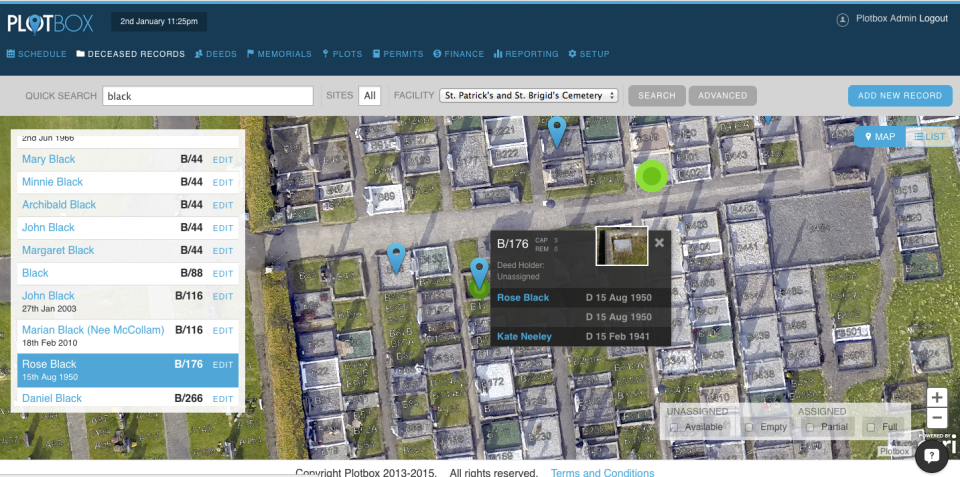Toggle the Full plots checkbox

[x=871, y=427]
